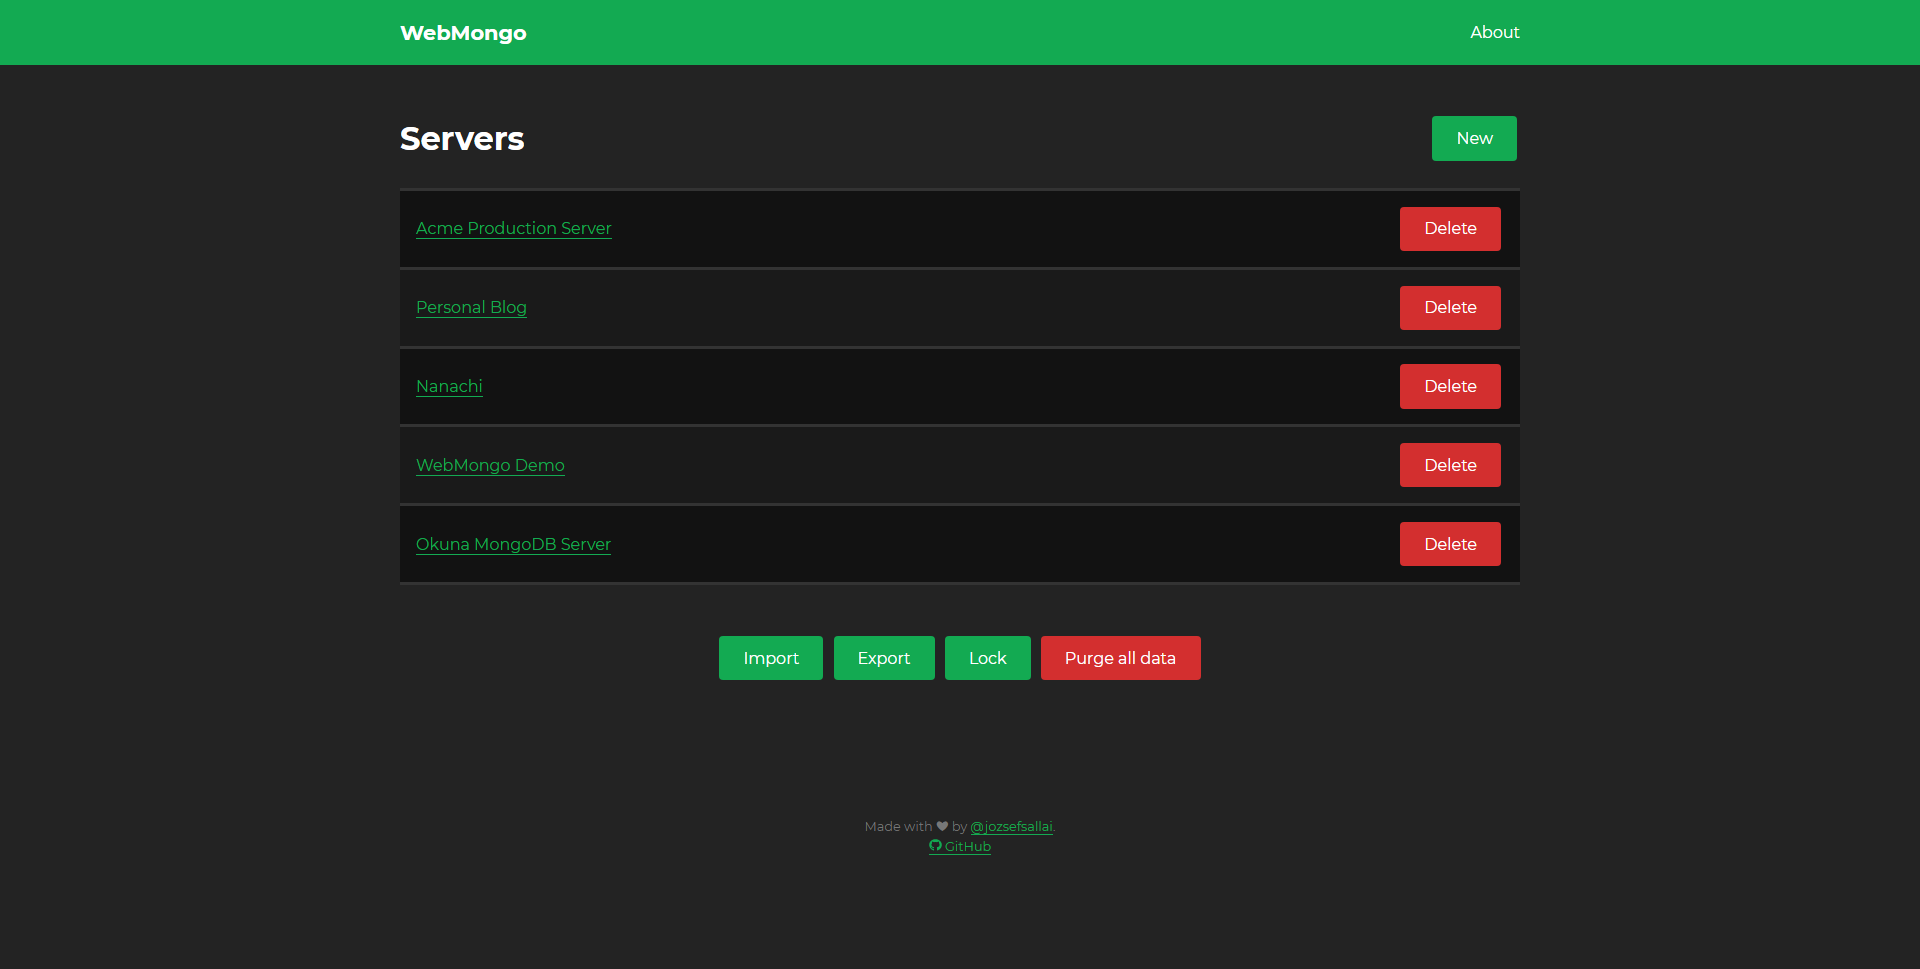1920x969 pixels.
Task: Delete the Okuna MongoDB Server
Action: click(x=1450, y=543)
